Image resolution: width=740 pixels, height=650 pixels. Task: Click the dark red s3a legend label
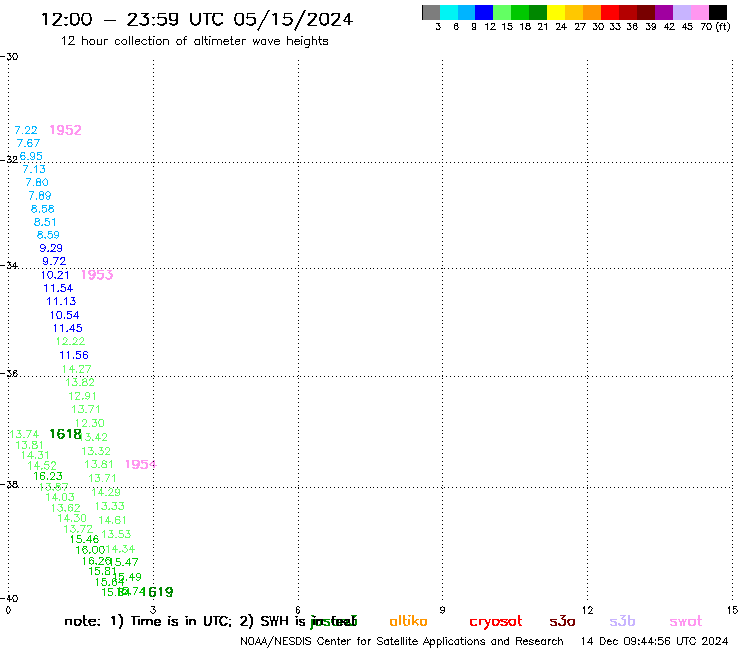[562, 622]
